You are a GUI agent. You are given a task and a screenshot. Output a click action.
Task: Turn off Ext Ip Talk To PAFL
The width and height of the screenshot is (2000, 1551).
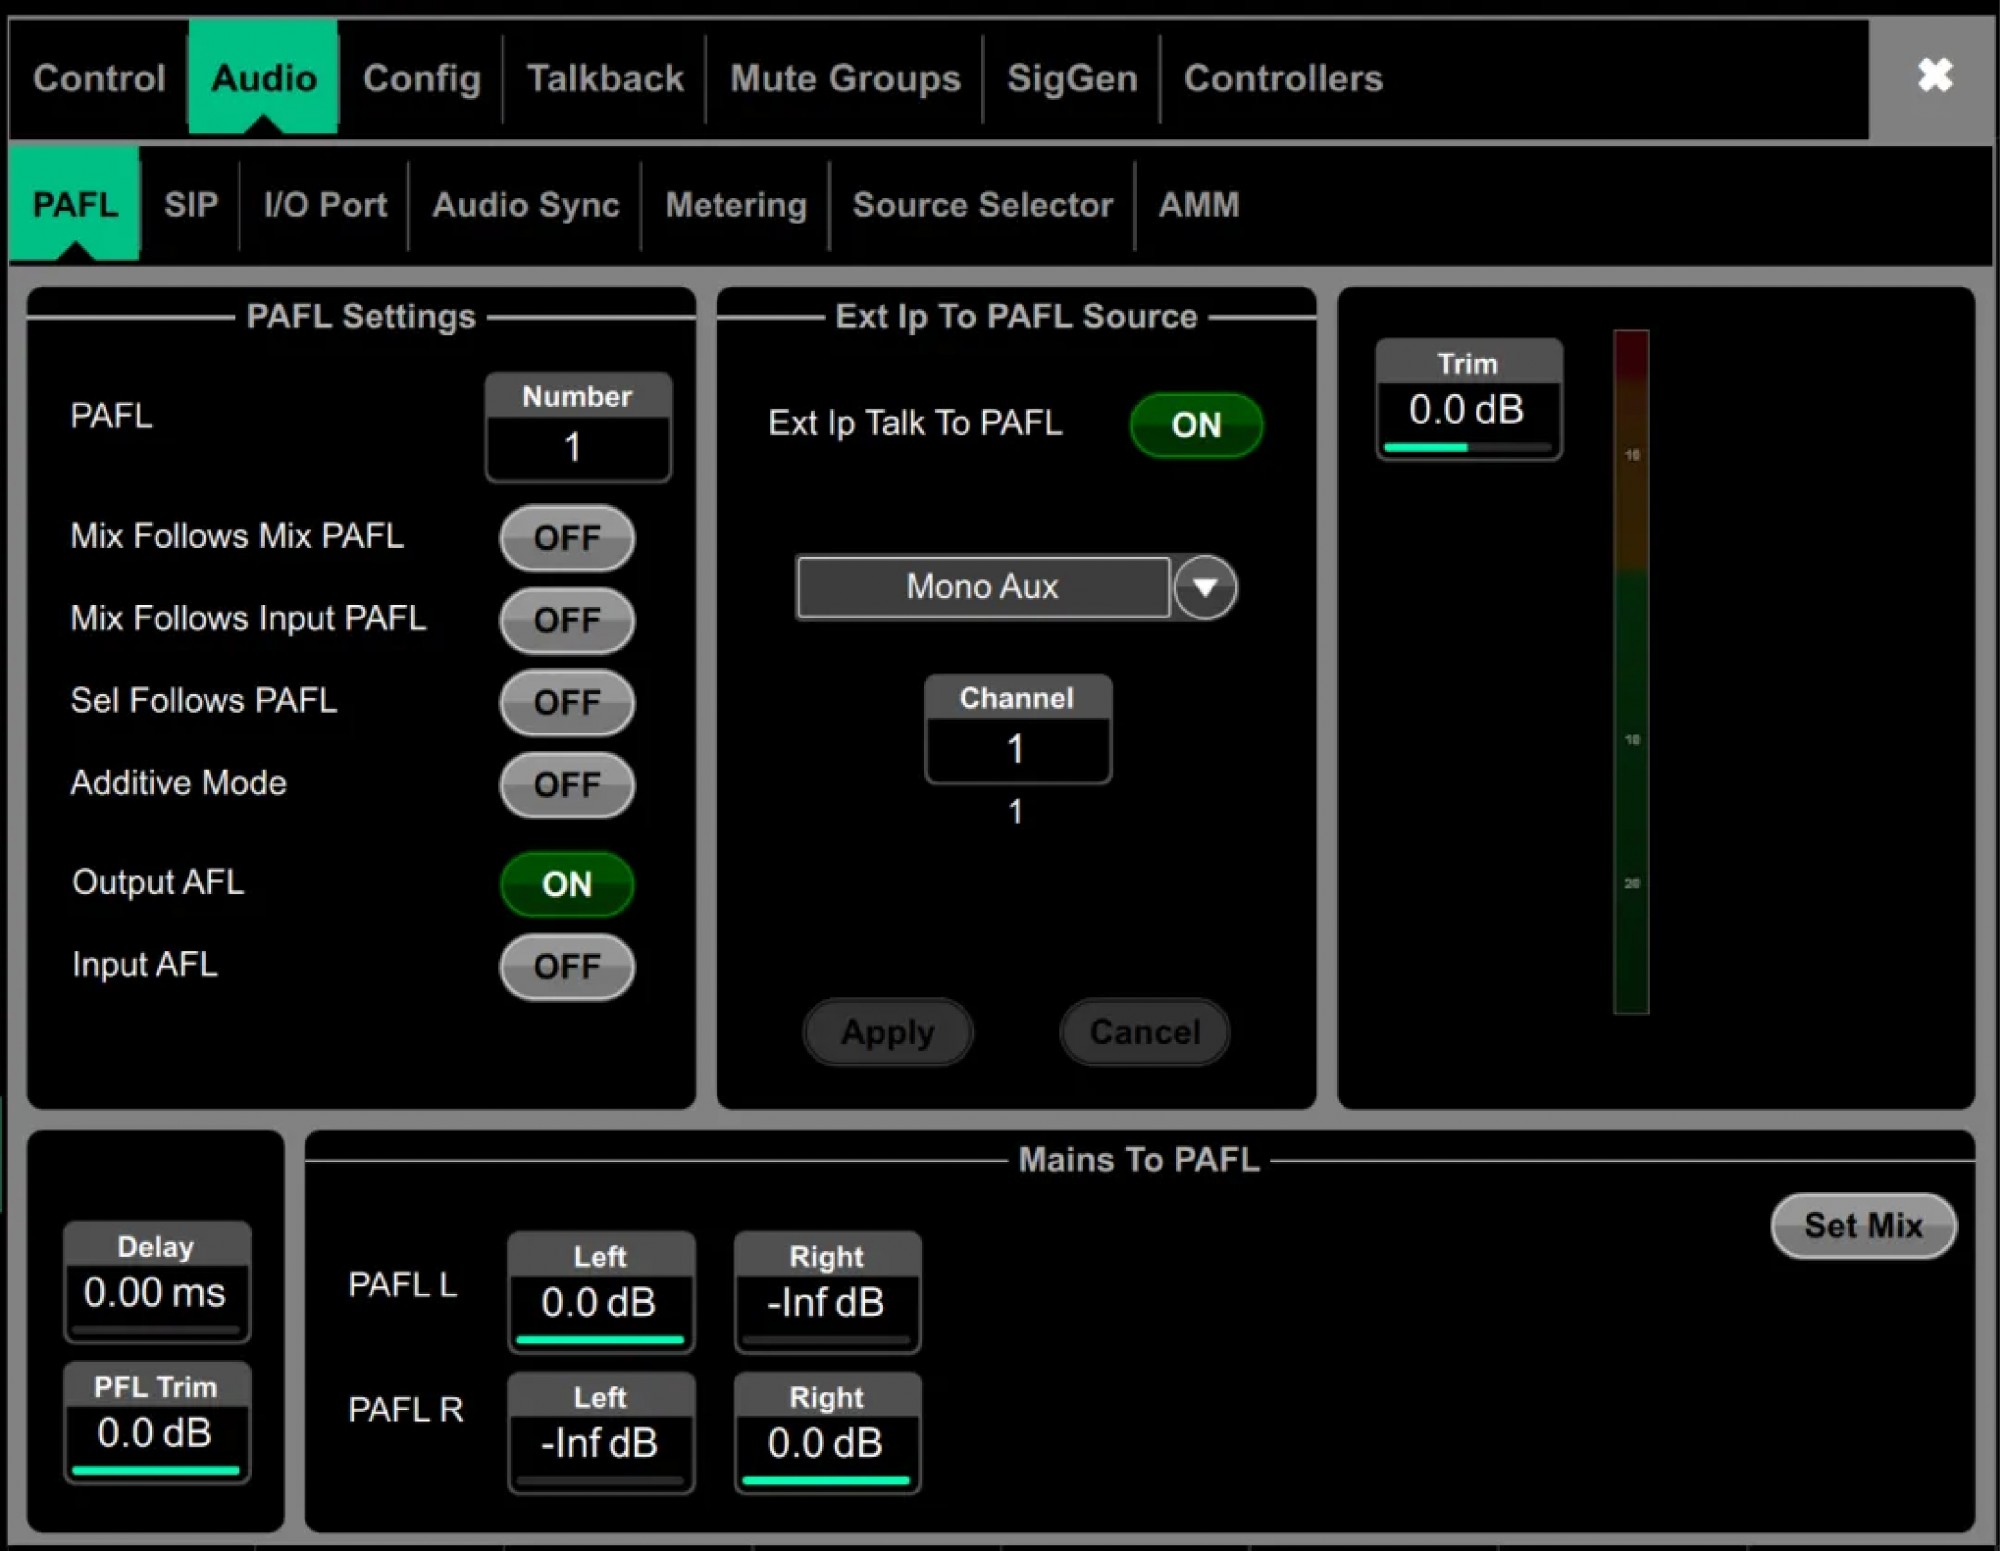1195,425
